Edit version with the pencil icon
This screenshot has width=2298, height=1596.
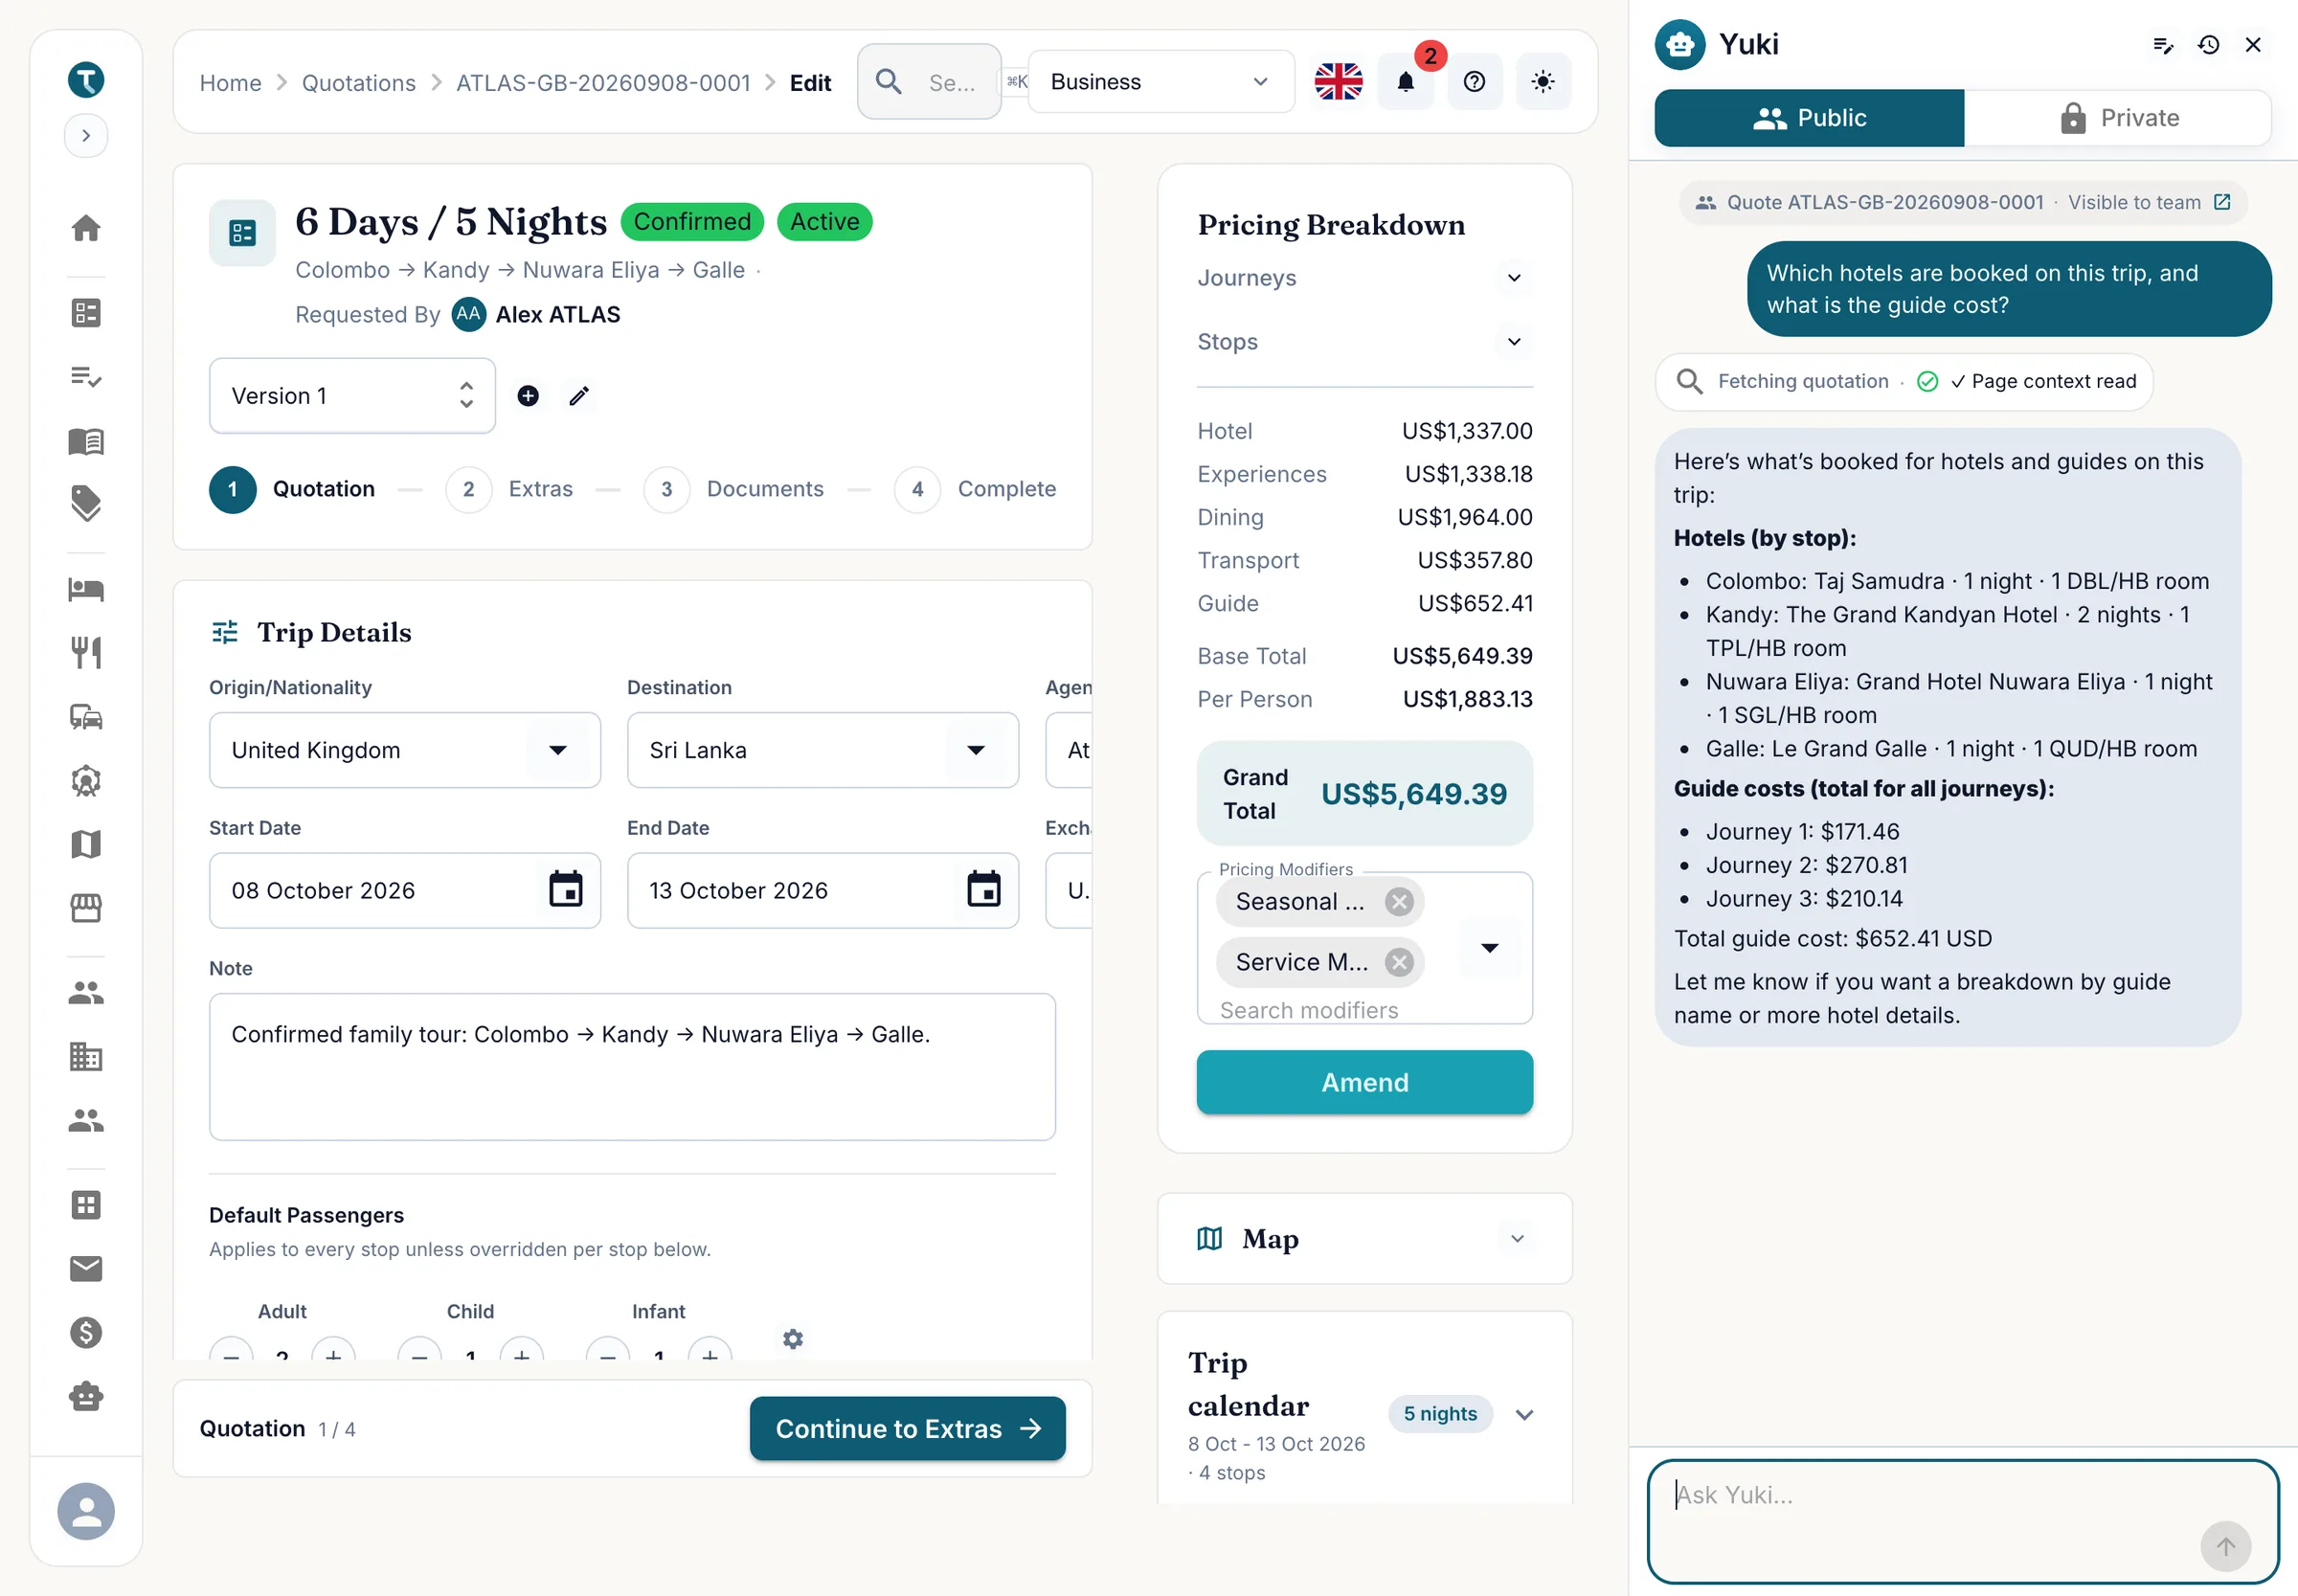(x=579, y=396)
